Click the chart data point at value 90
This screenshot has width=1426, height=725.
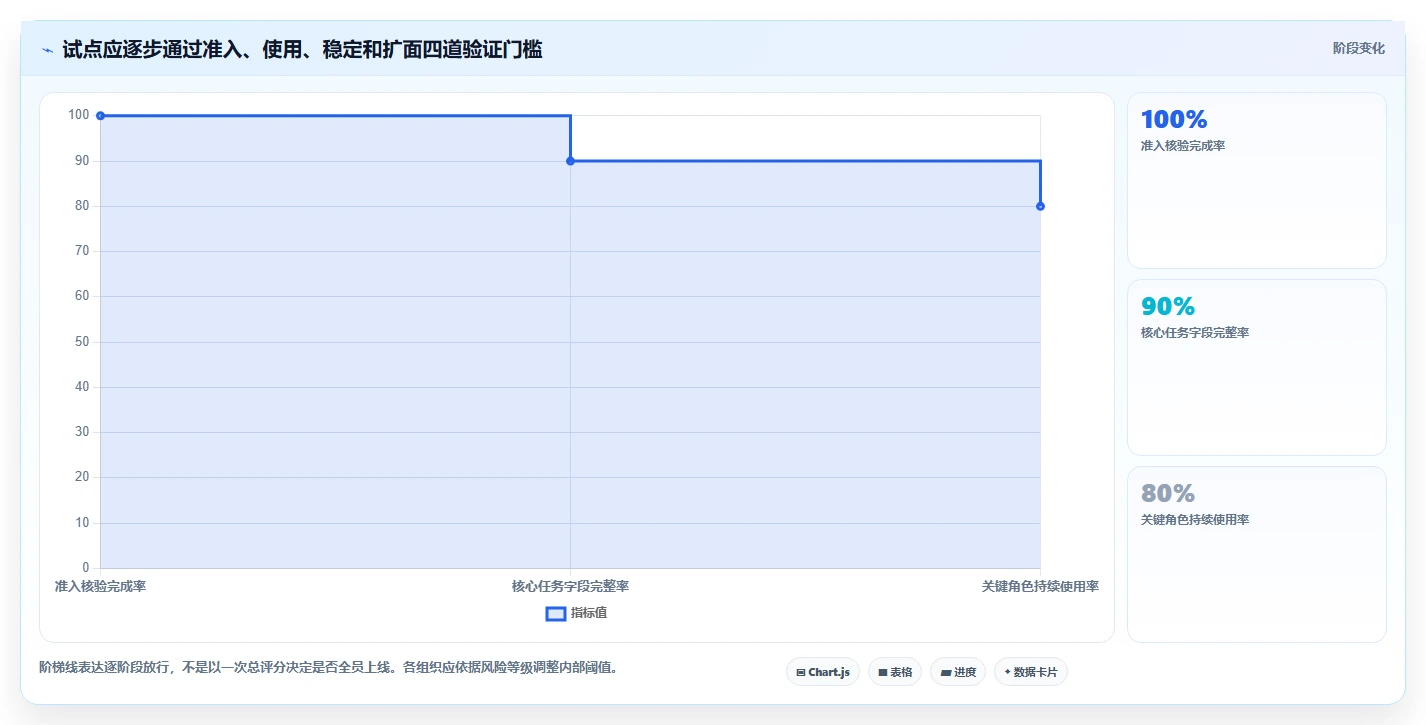(570, 161)
